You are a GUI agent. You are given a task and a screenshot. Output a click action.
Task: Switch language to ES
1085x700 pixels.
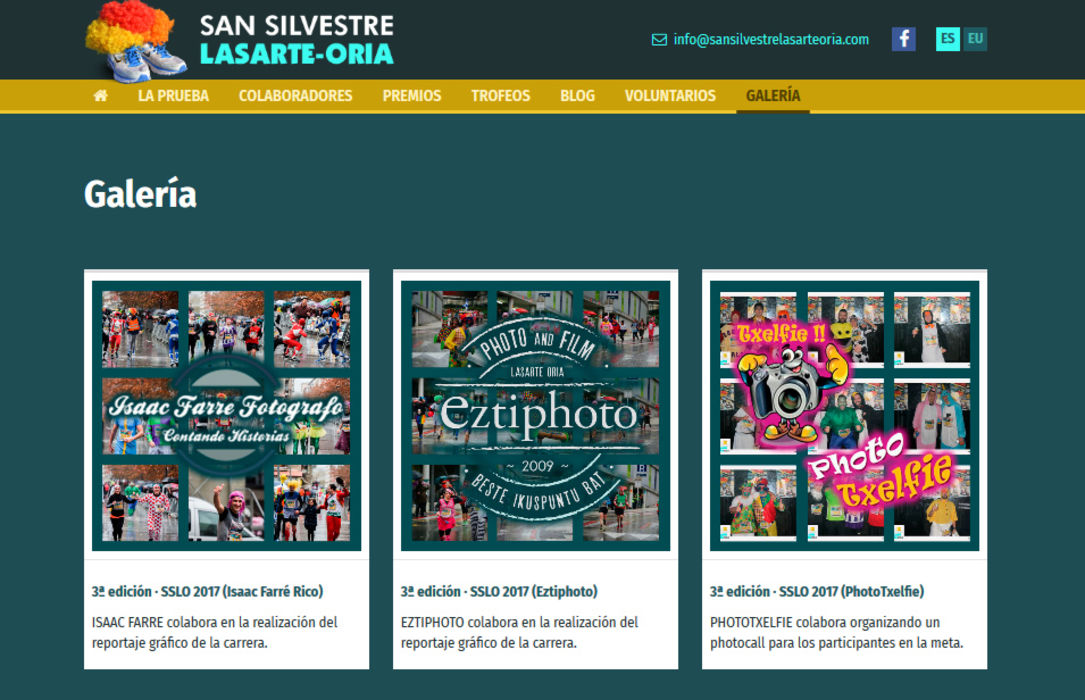[x=947, y=39]
